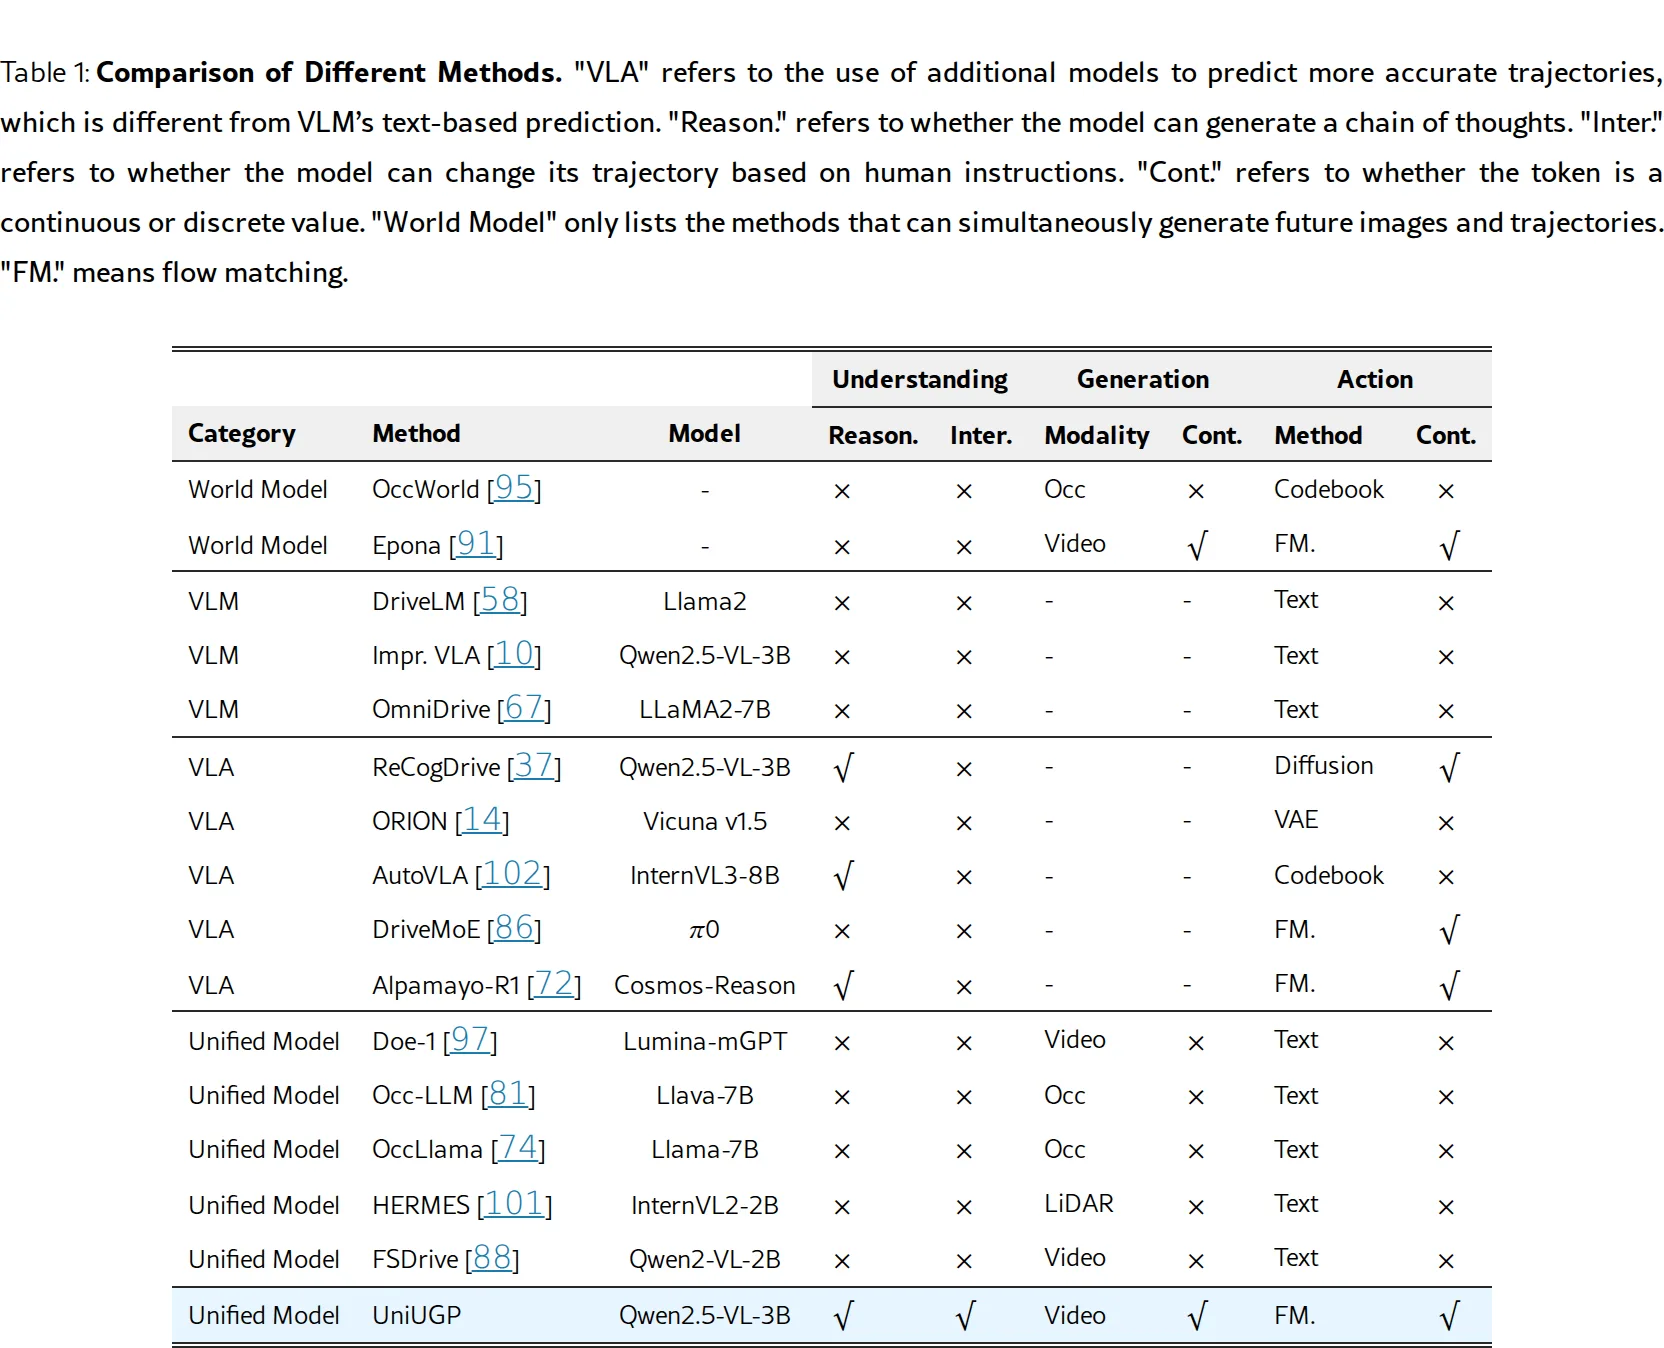Open DriveMoE reference 86

click(514, 927)
